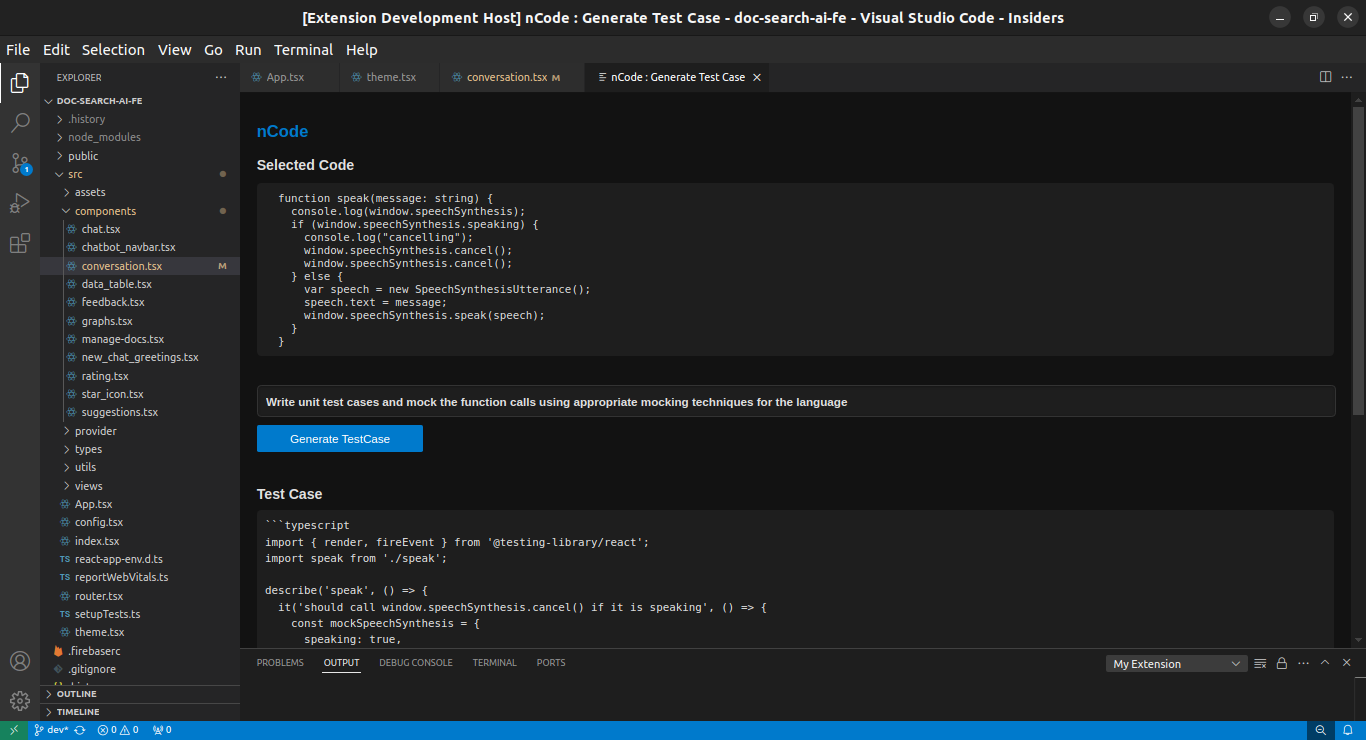The height and width of the screenshot is (740, 1366).
Task: Expand the assets folder
Action: (x=140, y=192)
